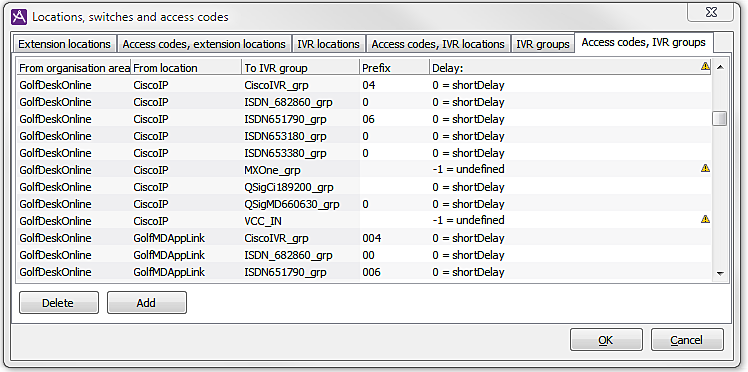
Task: Click warning icon in the Delay column header
Action: pyautogui.click(x=705, y=66)
